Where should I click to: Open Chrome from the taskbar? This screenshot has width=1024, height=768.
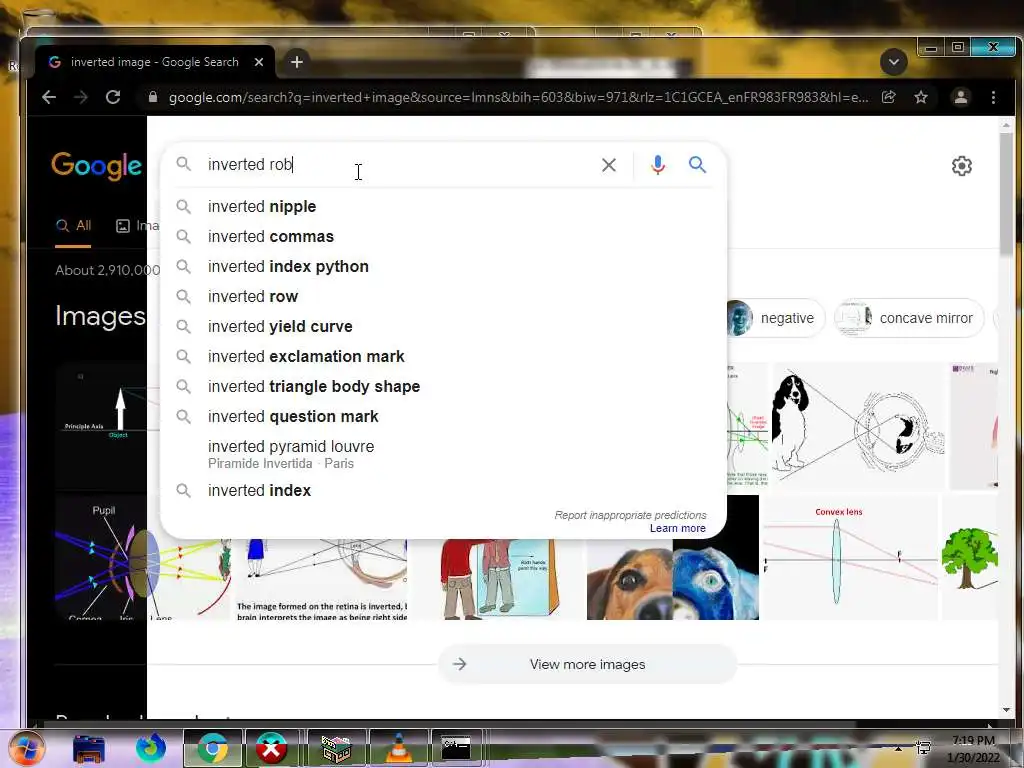pyautogui.click(x=212, y=748)
